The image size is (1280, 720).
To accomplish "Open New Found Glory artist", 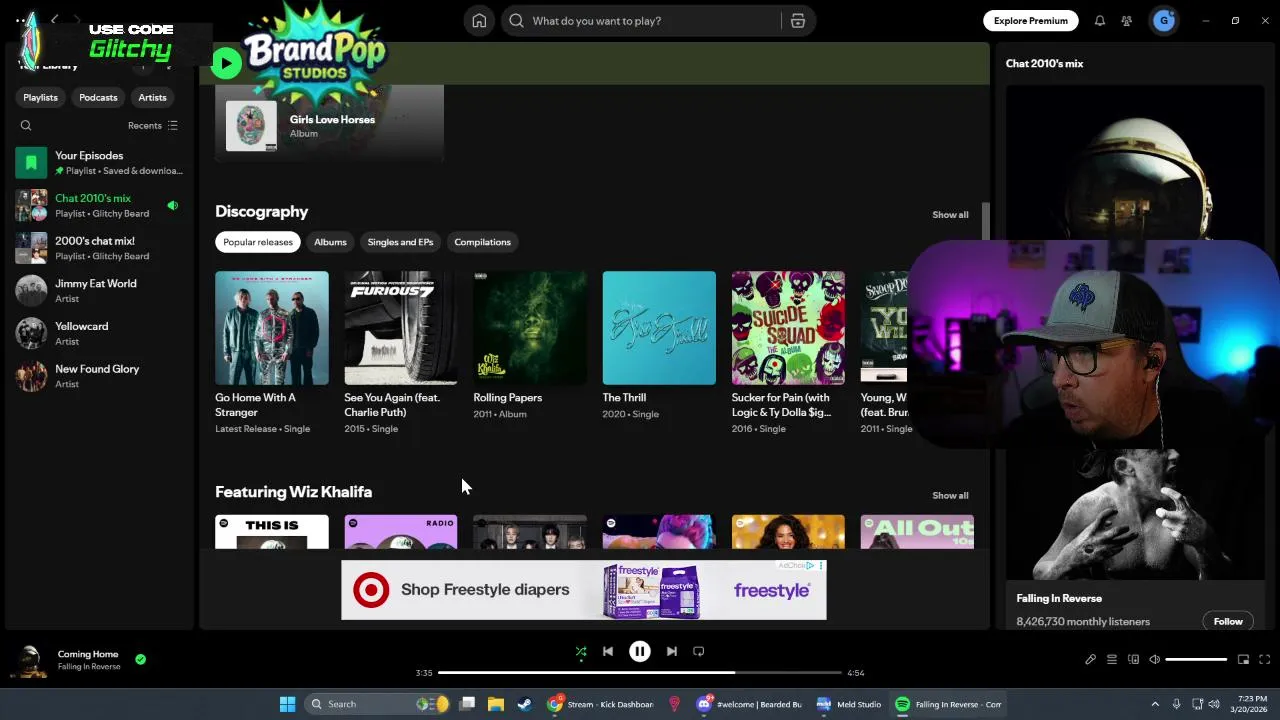I will coord(99,376).
